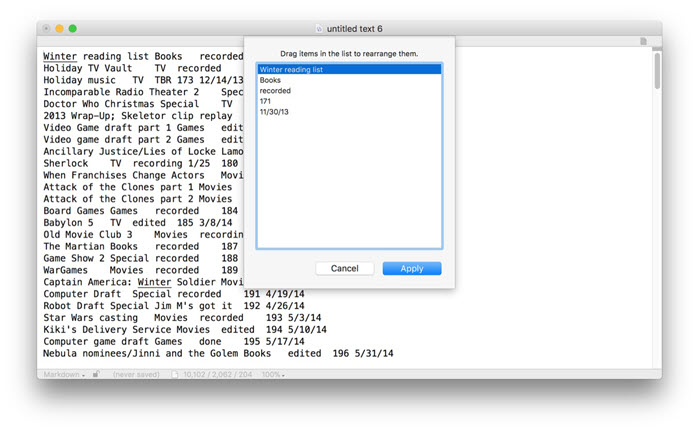Click the '2013 Wrap-Up; Skeletor clip replay' line

[138, 116]
